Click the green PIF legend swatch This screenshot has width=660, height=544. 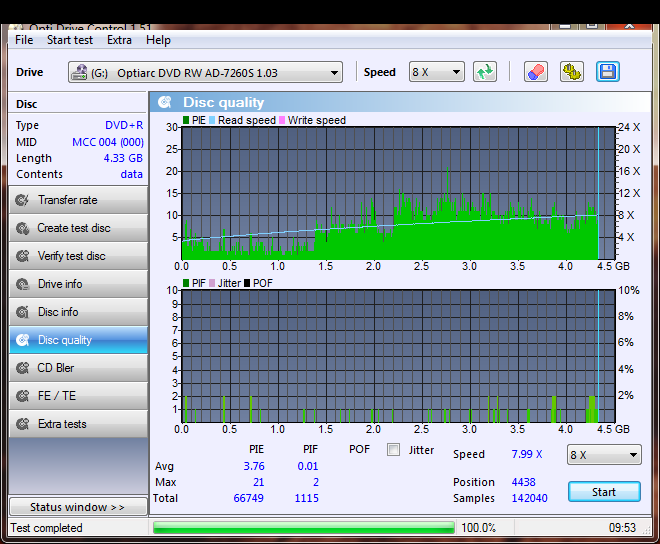pyautogui.click(x=186, y=283)
